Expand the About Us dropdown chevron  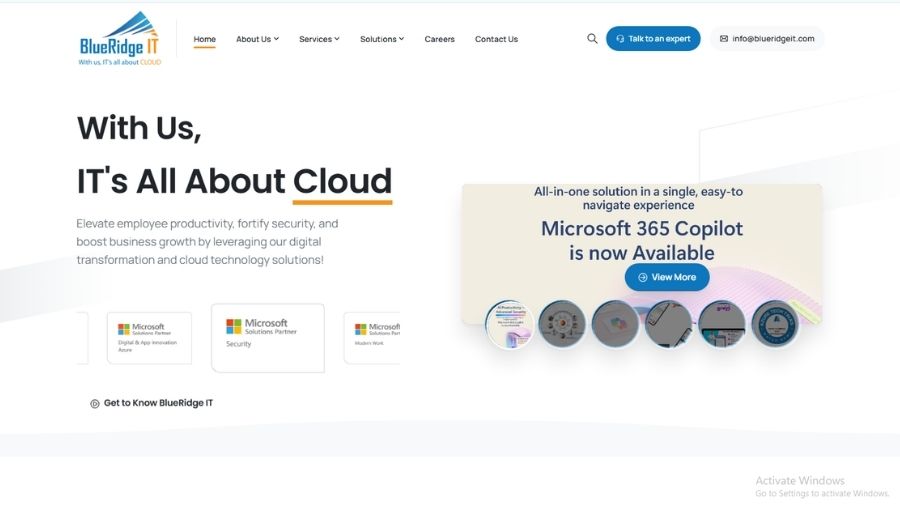click(x=276, y=39)
